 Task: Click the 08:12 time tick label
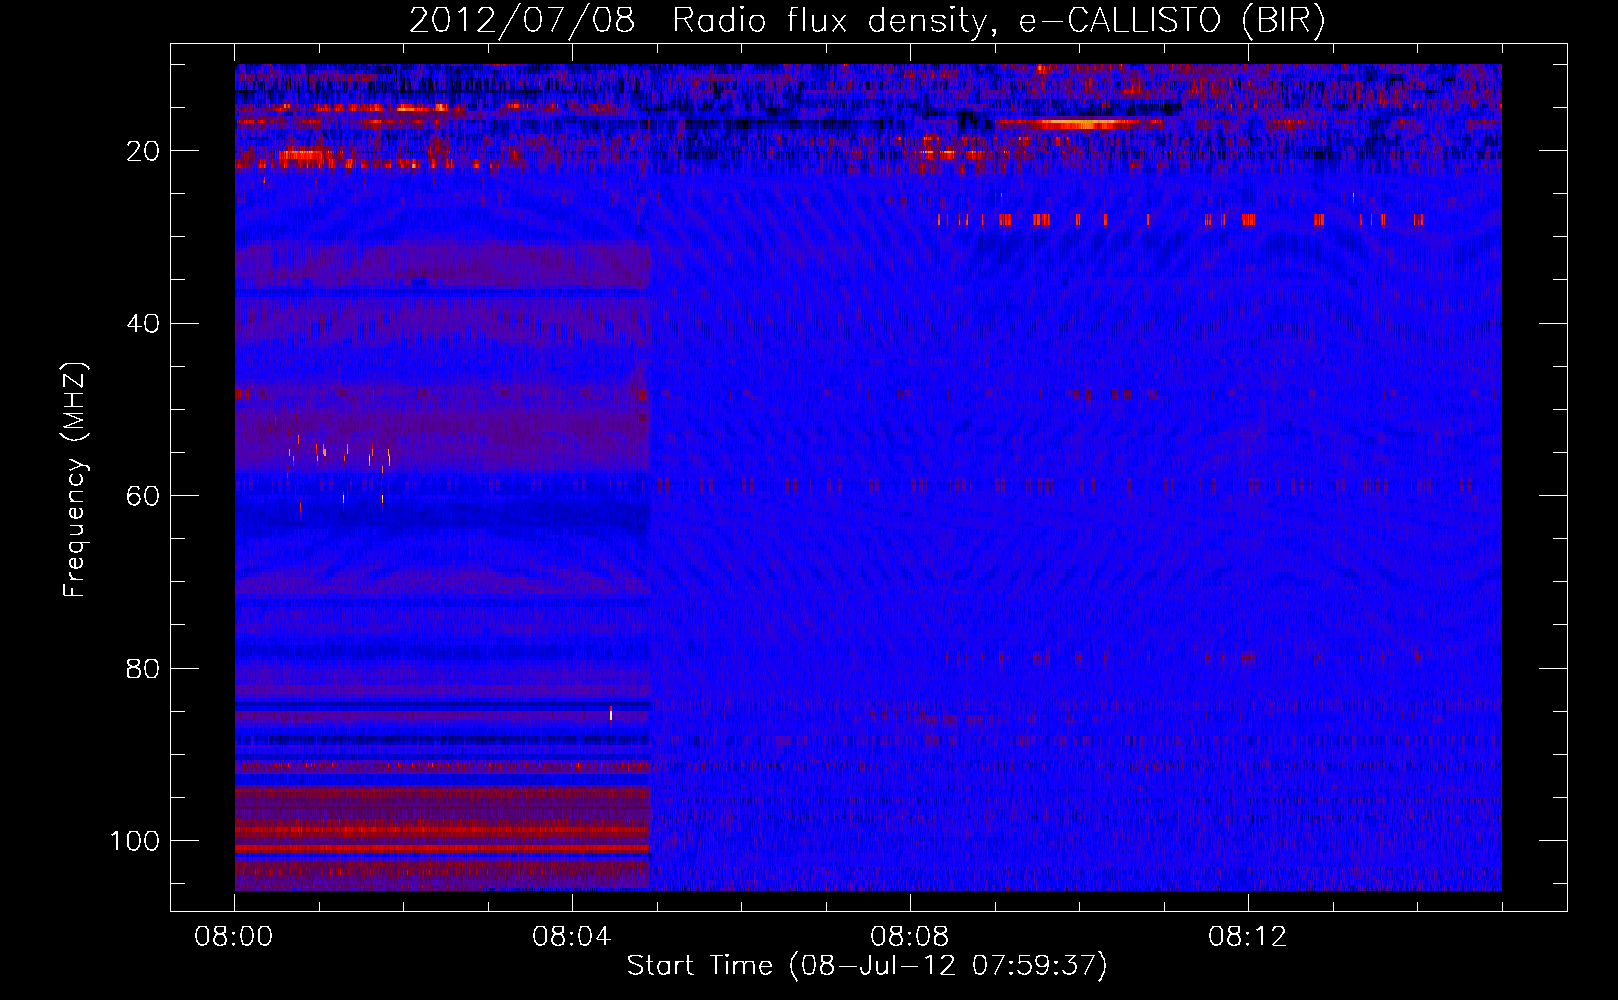point(1248,937)
